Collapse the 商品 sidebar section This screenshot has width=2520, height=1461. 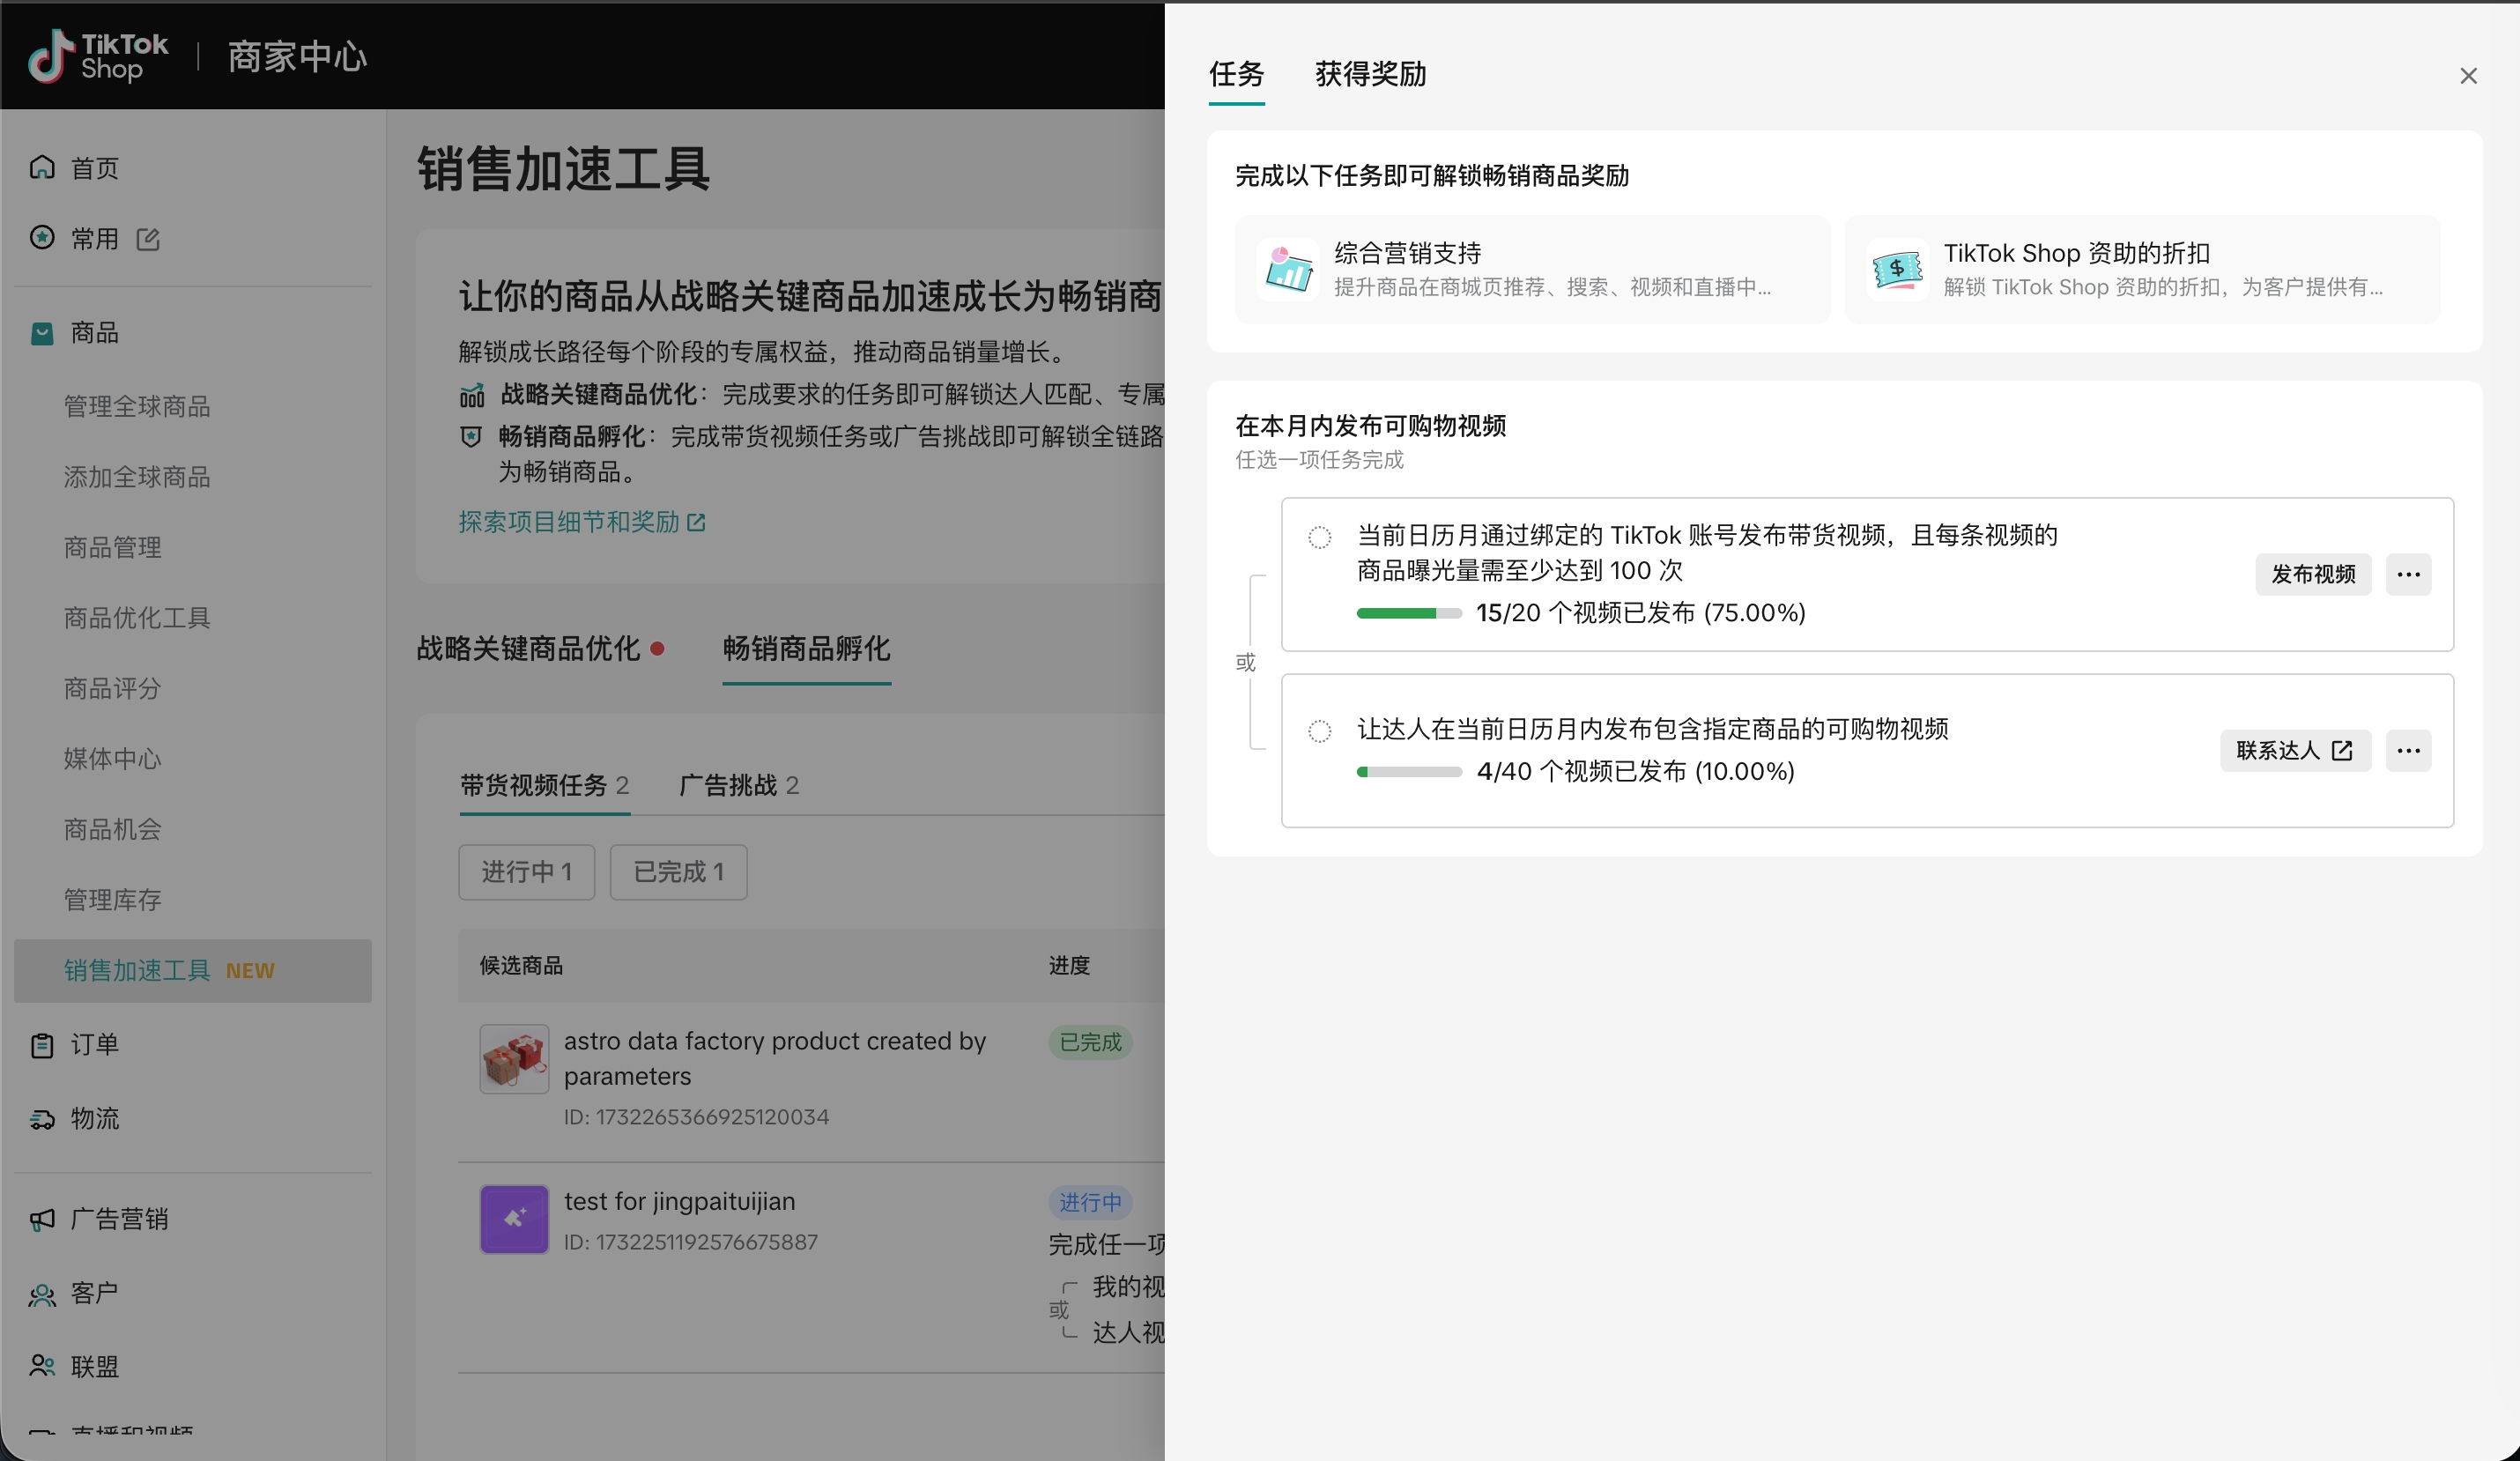94,333
